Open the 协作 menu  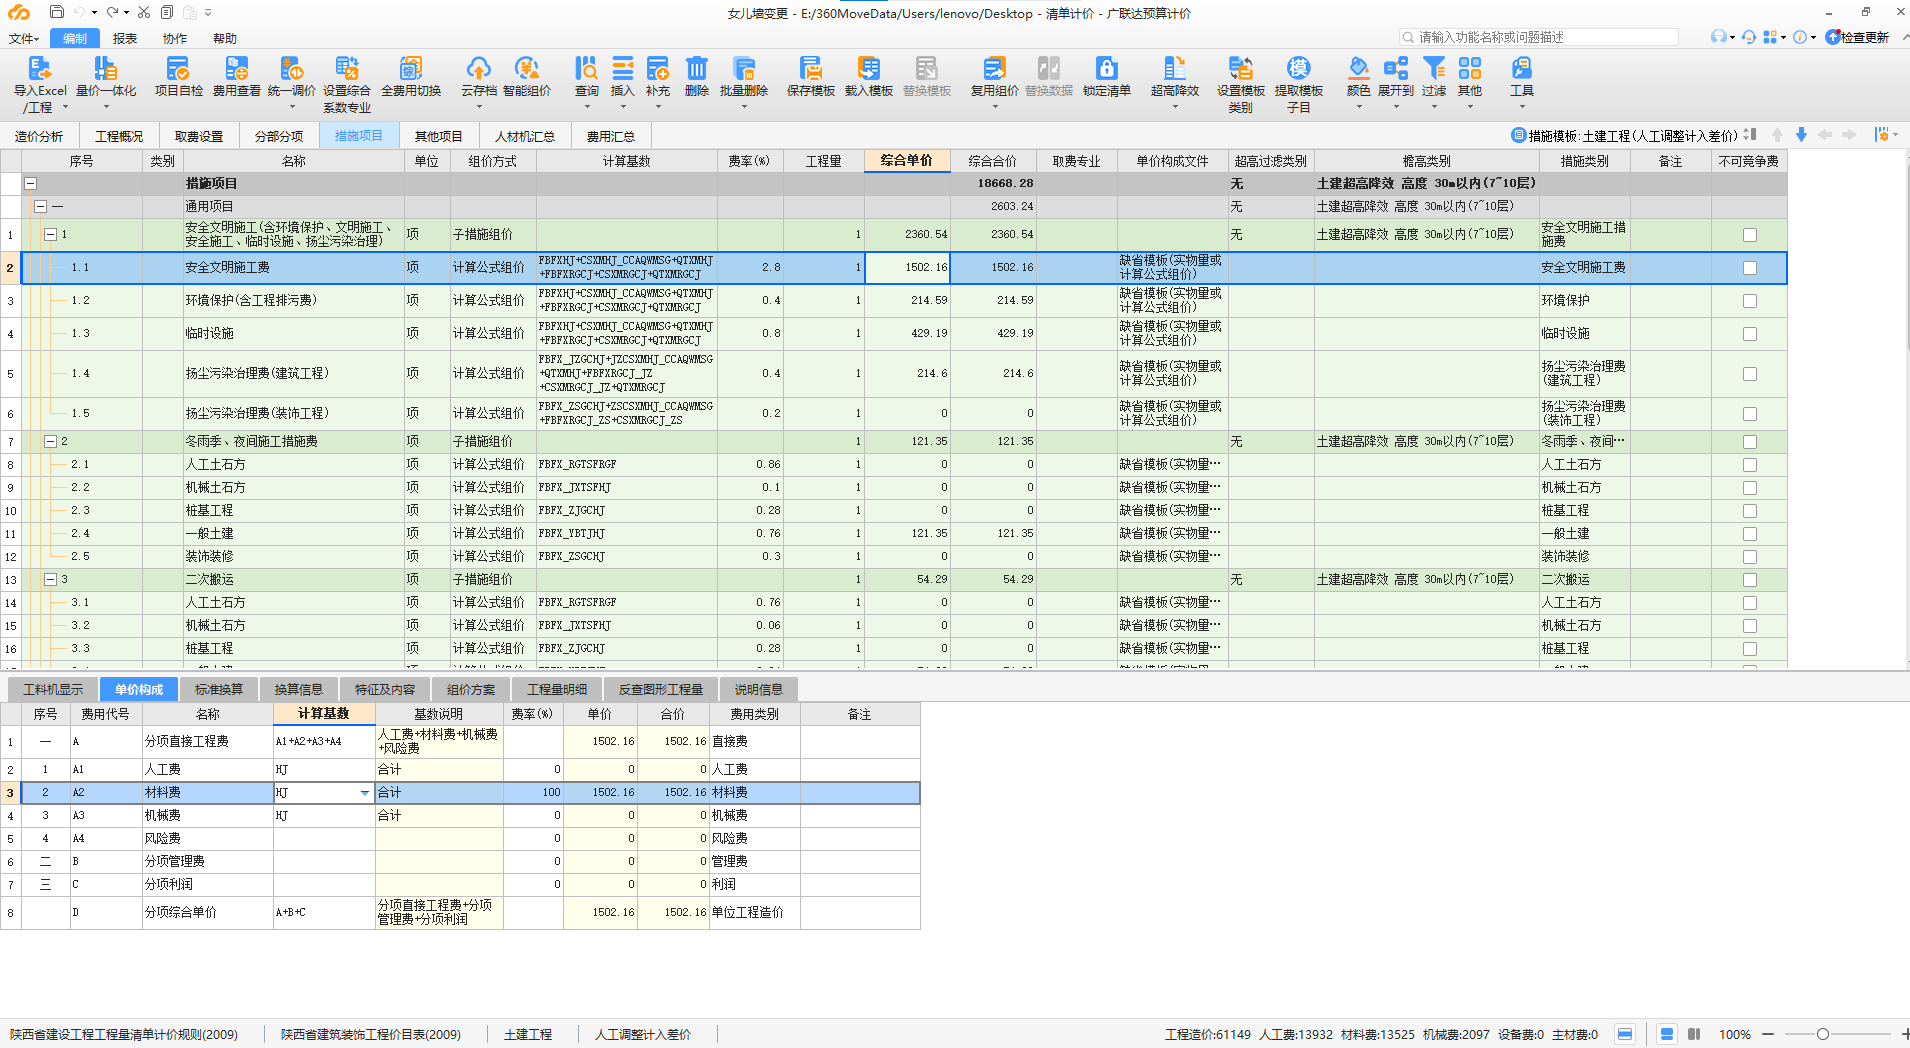click(x=175, y=39)
